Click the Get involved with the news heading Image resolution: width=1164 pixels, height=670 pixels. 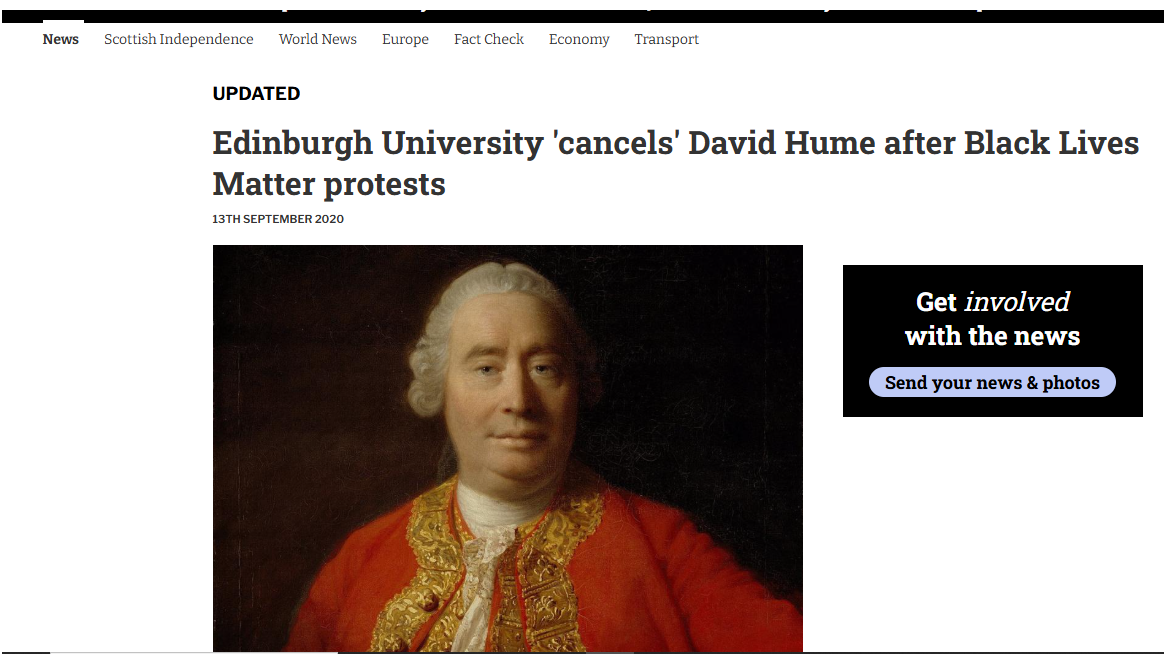click(x=993, y=318)
